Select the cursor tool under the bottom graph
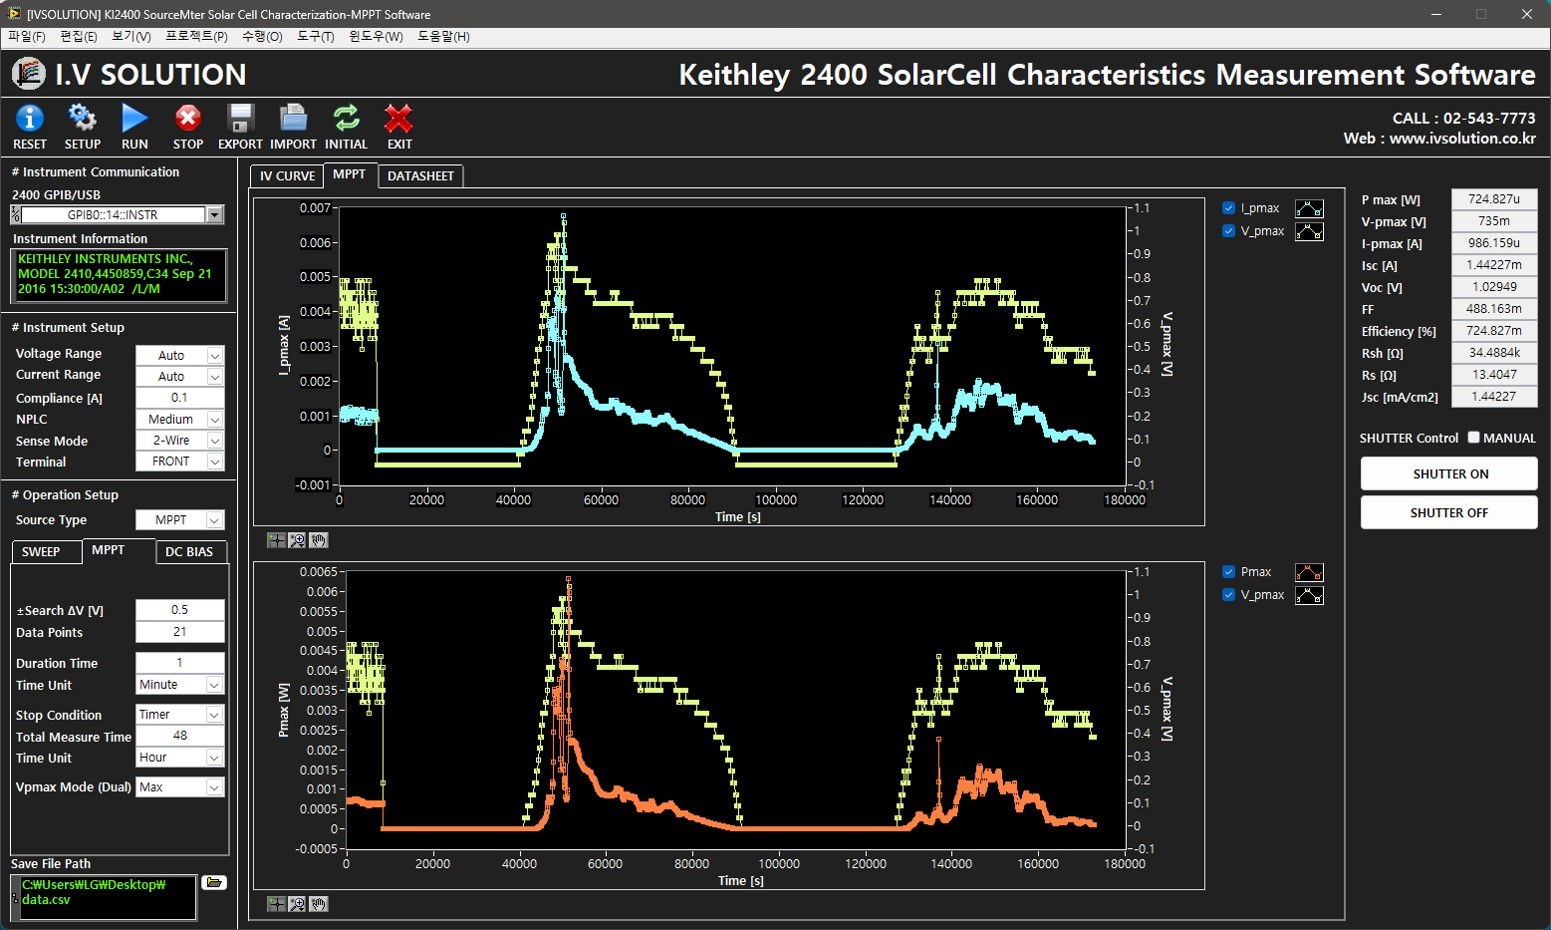The width and height of the screenshot is (1551, 930). pos(276,904)
